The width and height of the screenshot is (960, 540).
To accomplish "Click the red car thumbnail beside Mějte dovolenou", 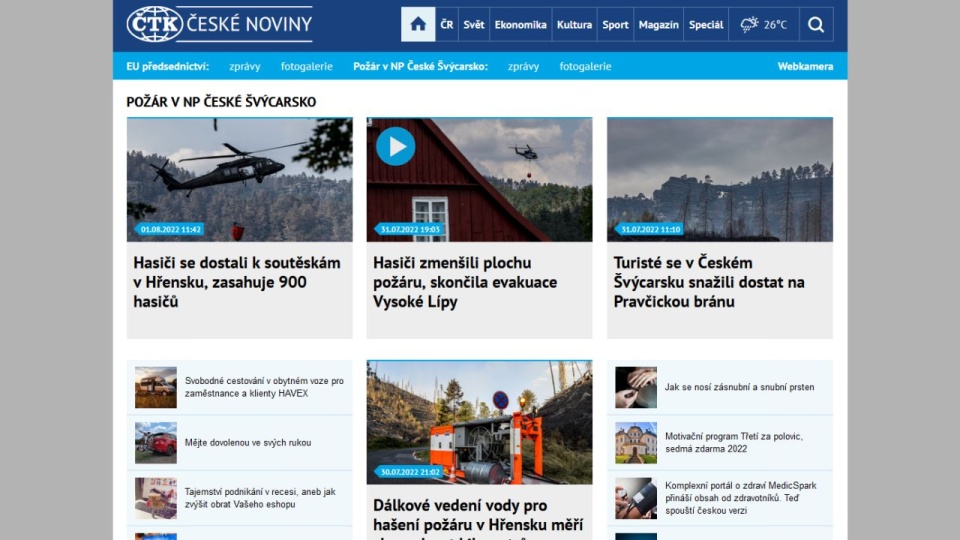I will (156, 443).
